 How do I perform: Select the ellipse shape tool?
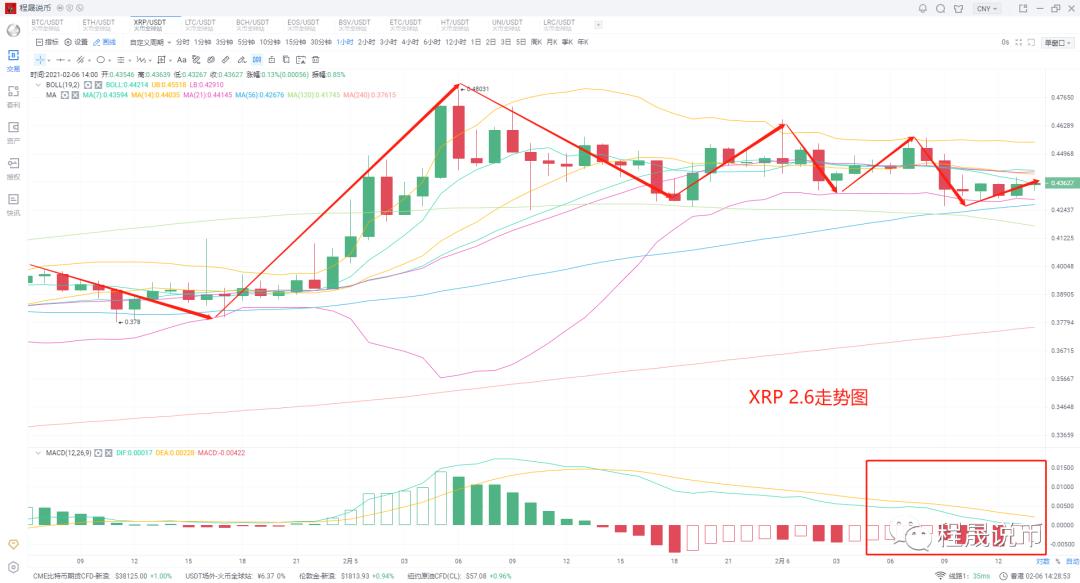click(101, 60)
